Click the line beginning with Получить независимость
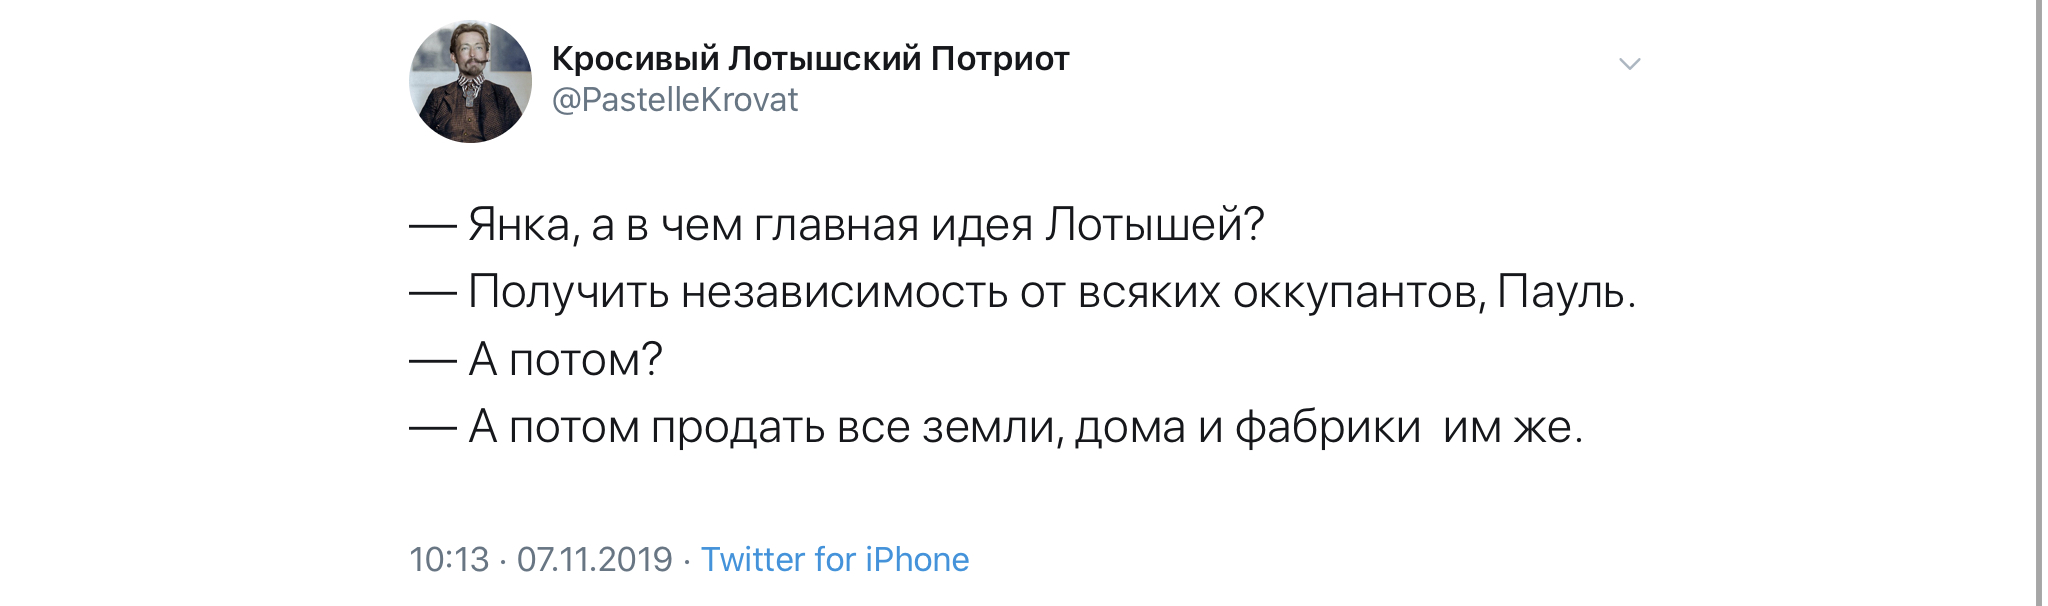This screenshot has height=606, width=2048. [x=1022, y=292]
